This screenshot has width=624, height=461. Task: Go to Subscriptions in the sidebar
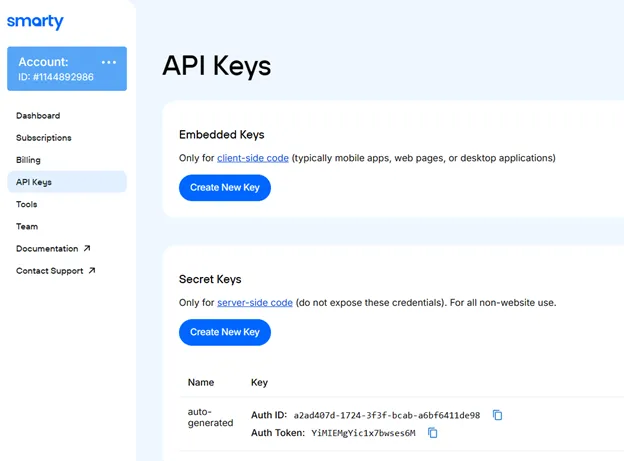click(x=44, y=138)
